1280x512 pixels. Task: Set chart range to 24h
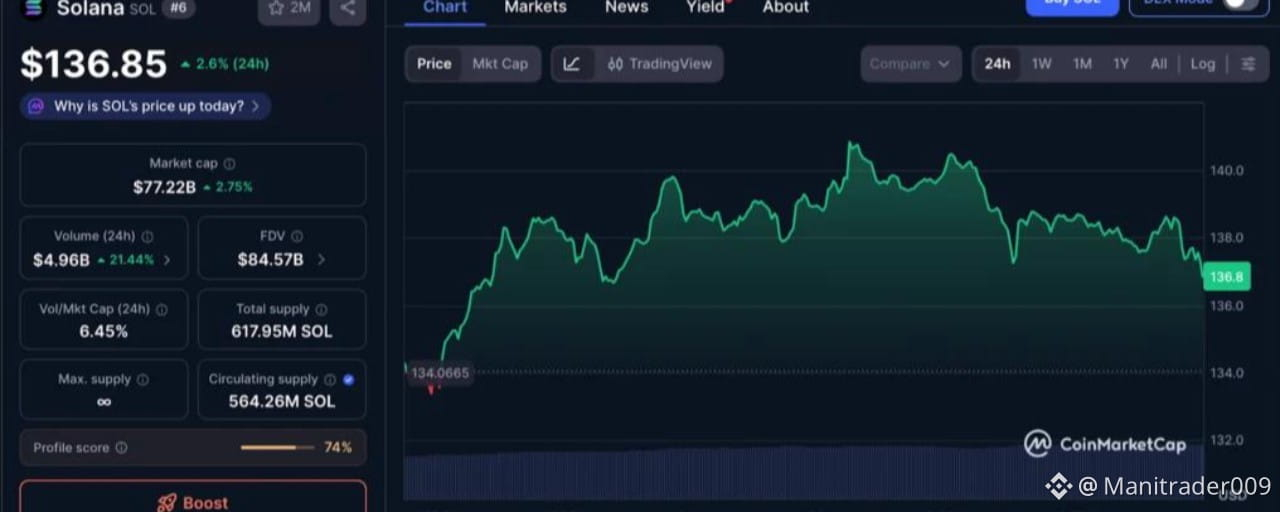click(x=997, y=64)
